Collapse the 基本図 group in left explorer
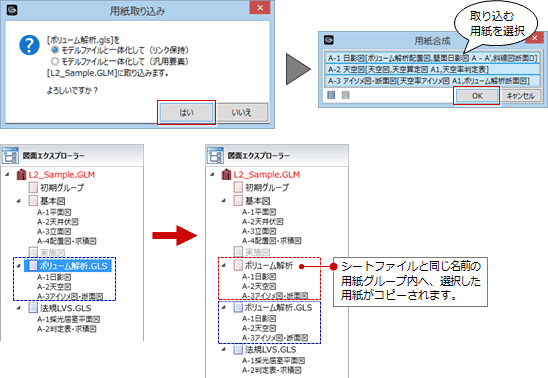Image resolution: width=548 pixels, height=378 pixels. click(19, 201)
